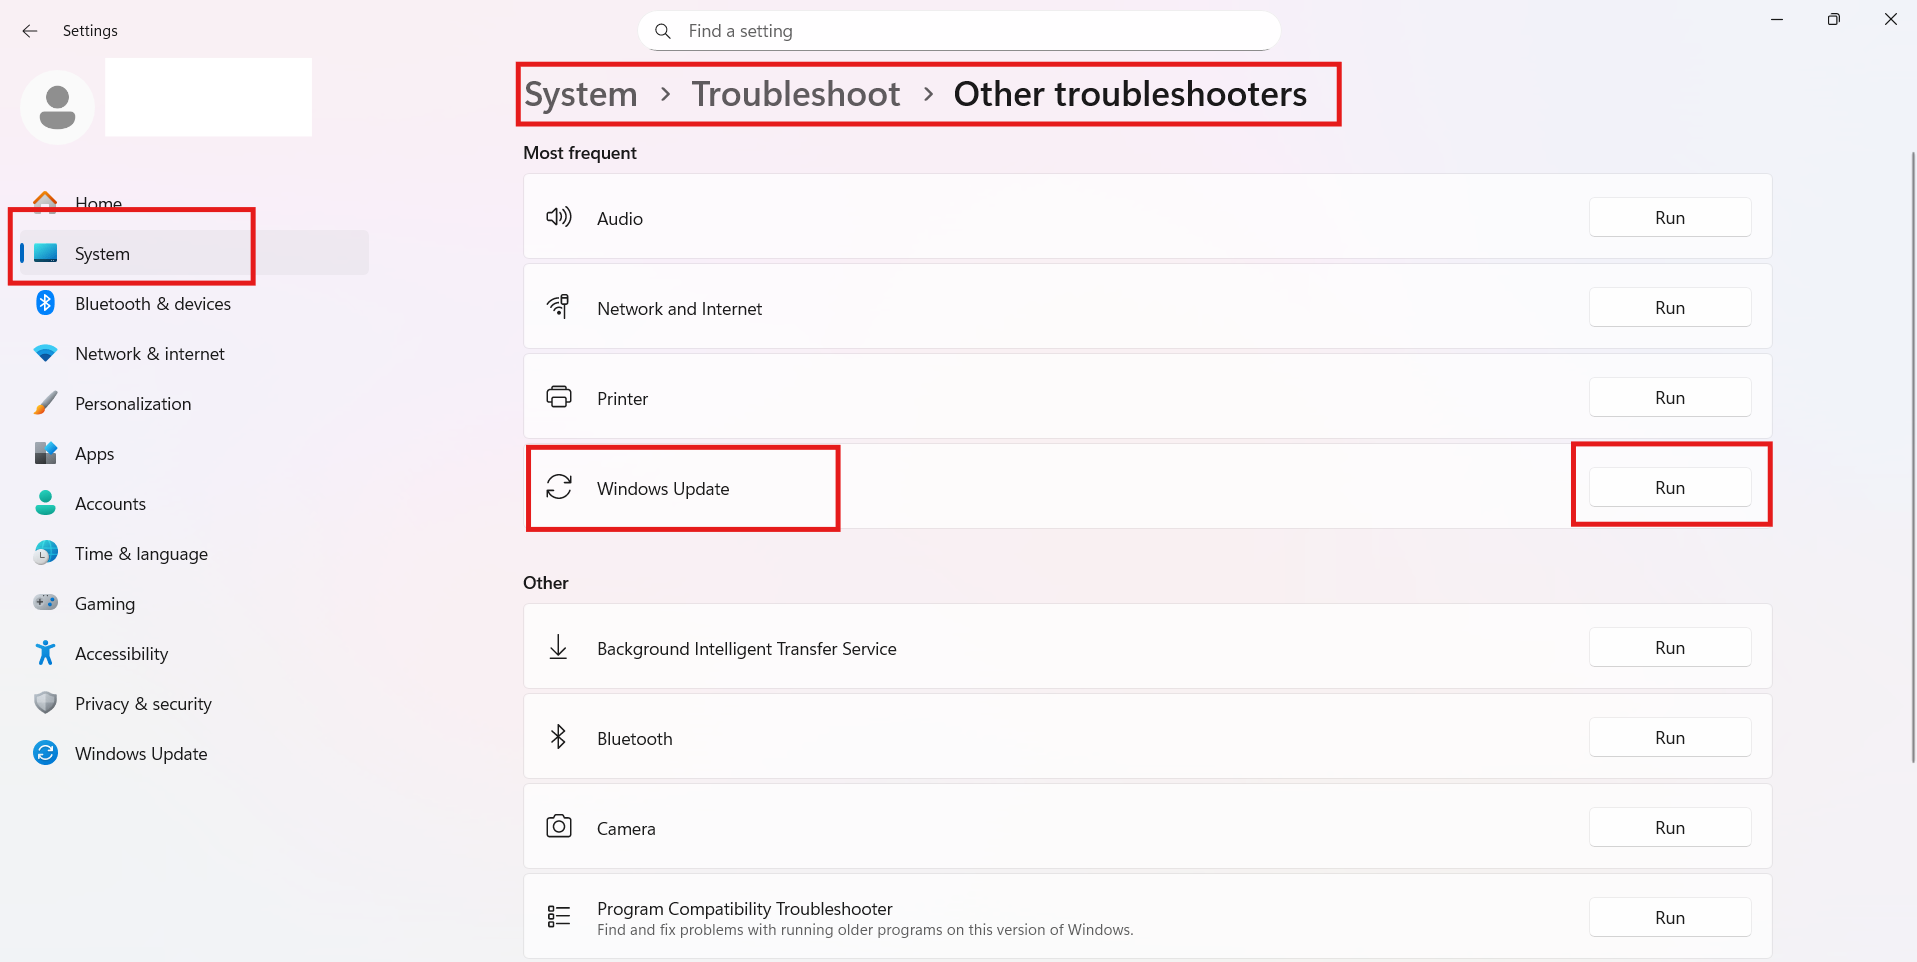This screenshot has height=962, width=1917.
Task: Open Troubleshoot from the breadcrumb
Action: [x=796, y=93]
